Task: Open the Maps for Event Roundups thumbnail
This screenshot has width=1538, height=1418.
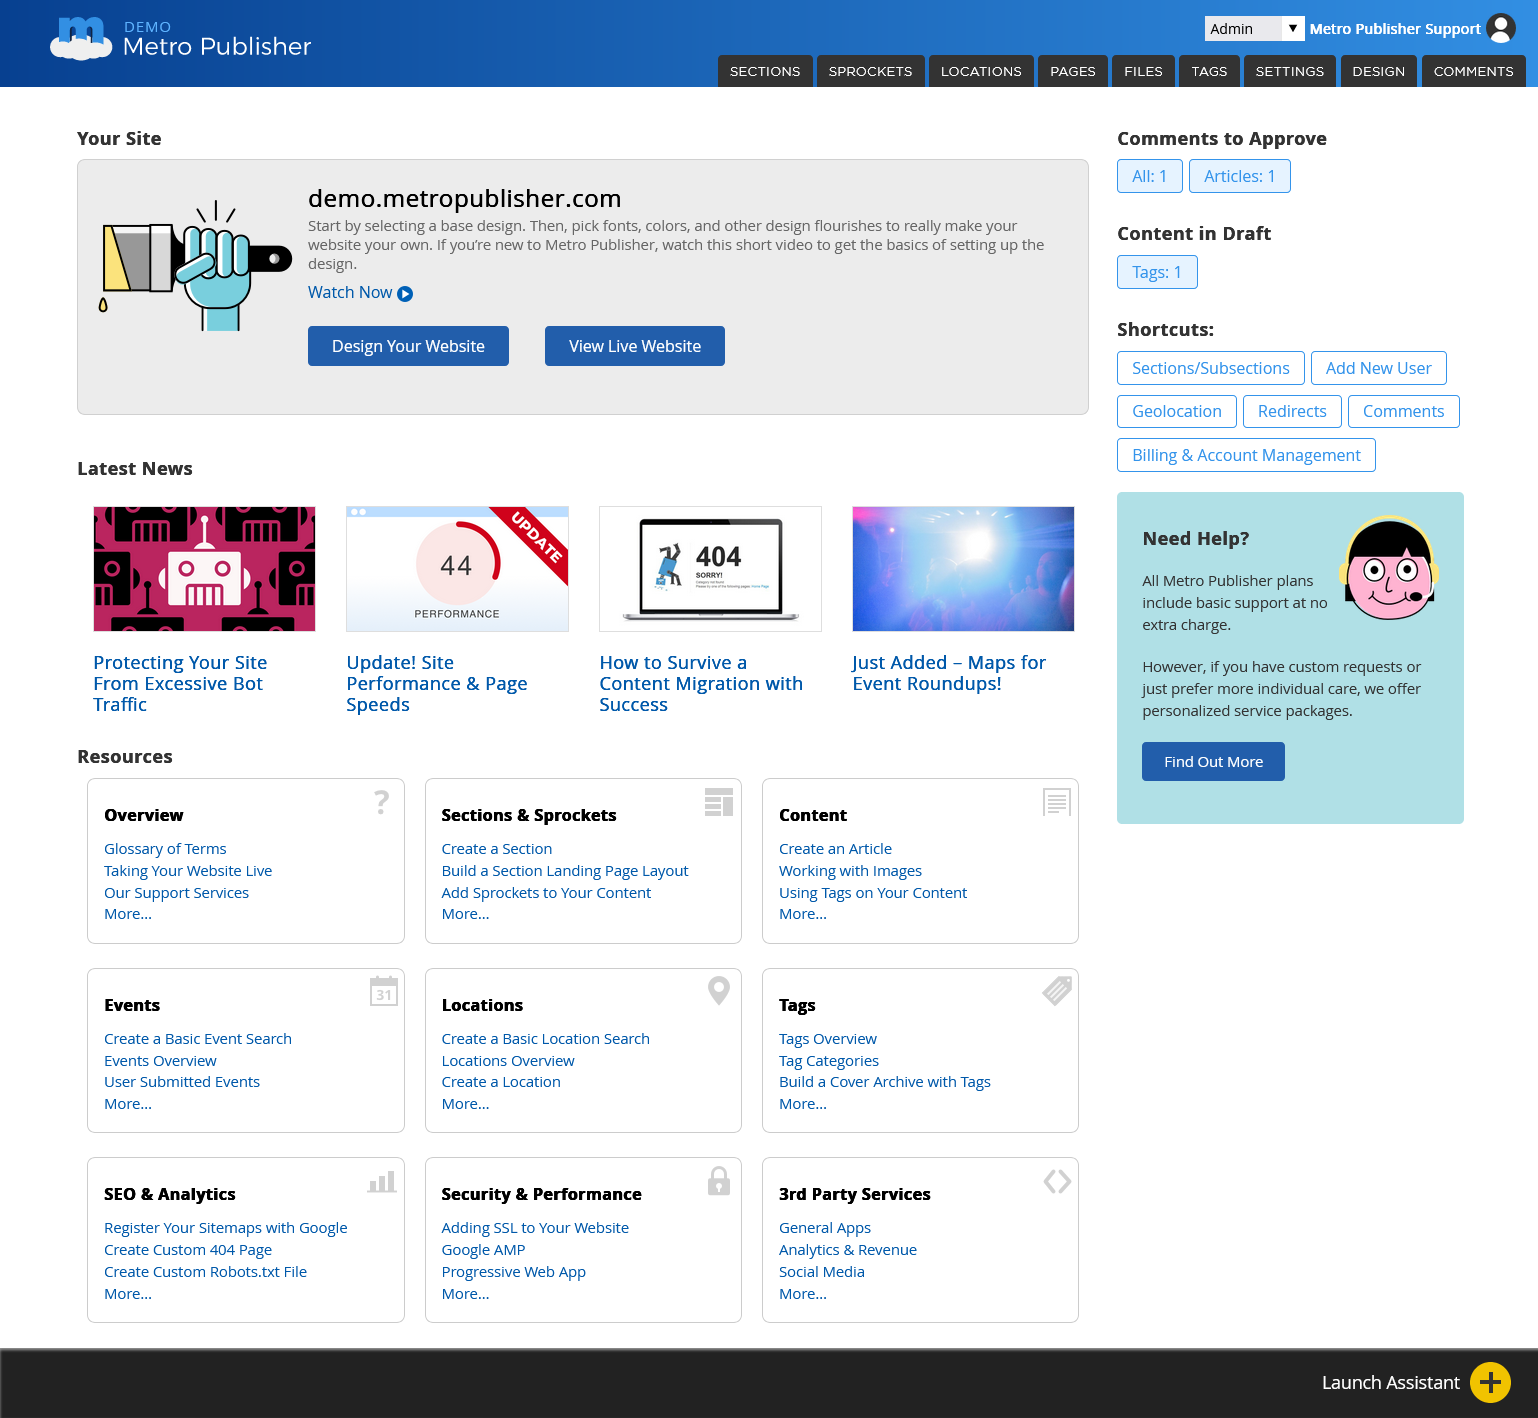Action: (x=963, y=569)
